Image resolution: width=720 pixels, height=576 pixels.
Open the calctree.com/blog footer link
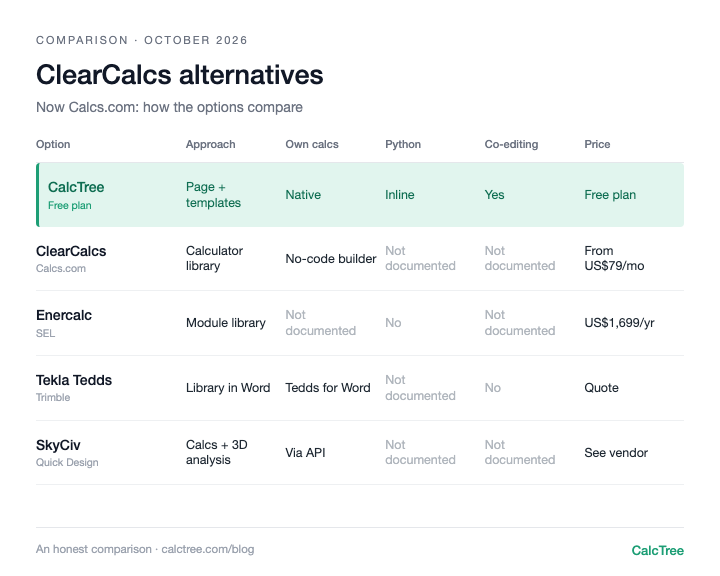208,549
